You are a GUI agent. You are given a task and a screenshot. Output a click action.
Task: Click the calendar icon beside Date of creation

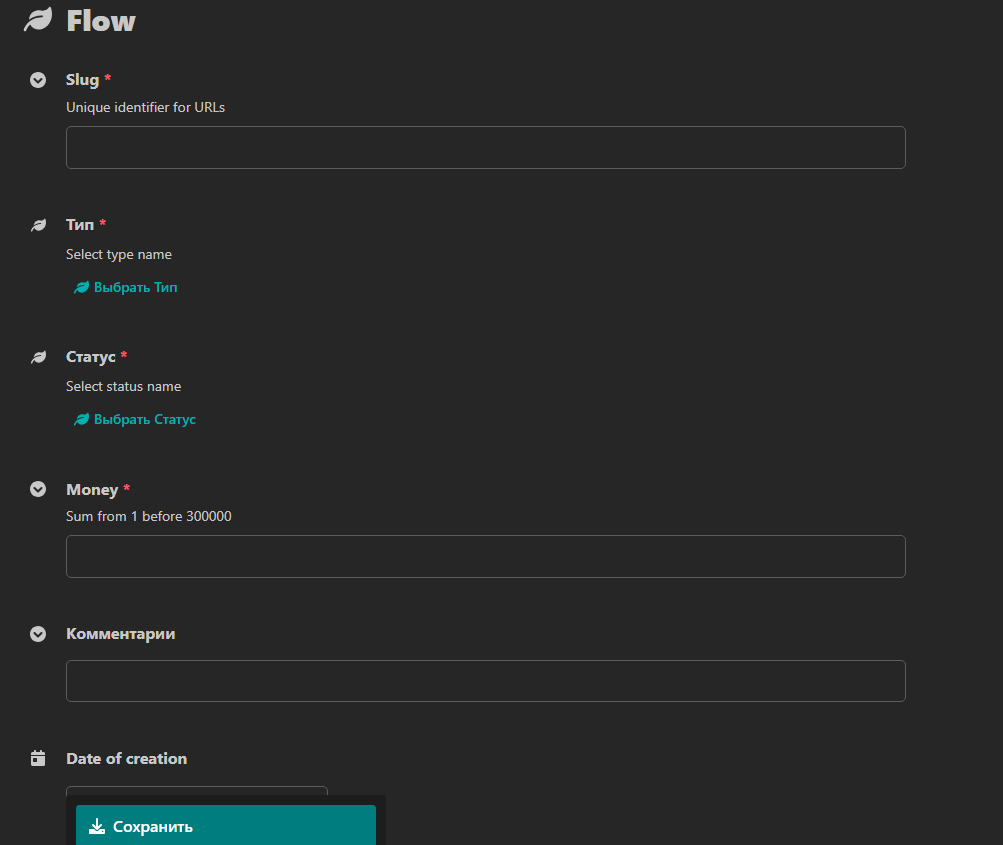(38, 758)
